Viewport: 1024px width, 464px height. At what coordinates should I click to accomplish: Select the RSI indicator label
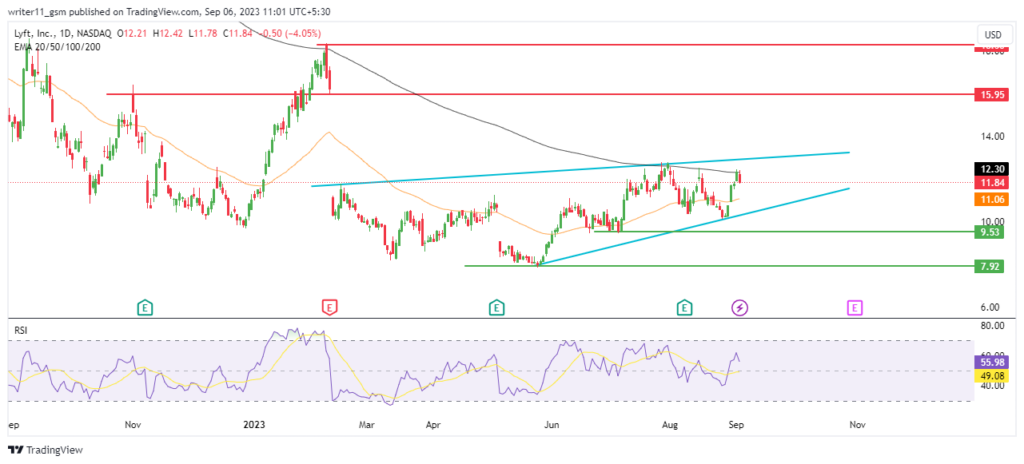pos(21,331)
